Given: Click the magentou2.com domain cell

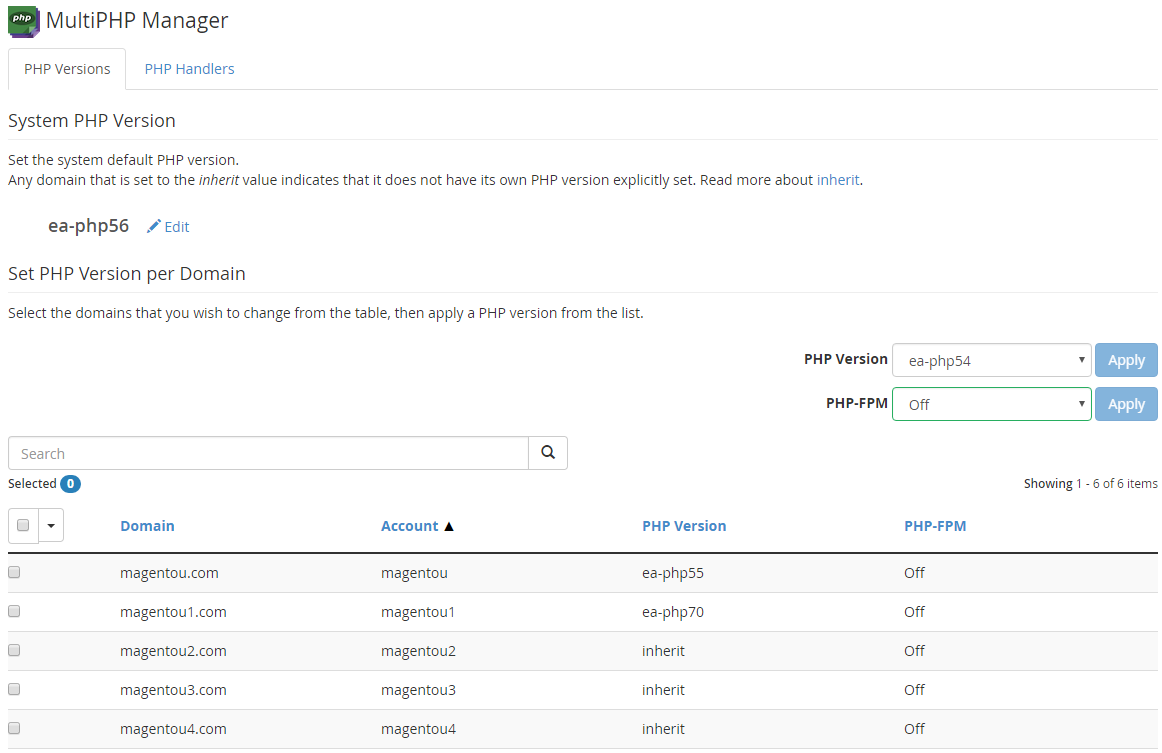Looking at the screenshot, I should point(173,651).
